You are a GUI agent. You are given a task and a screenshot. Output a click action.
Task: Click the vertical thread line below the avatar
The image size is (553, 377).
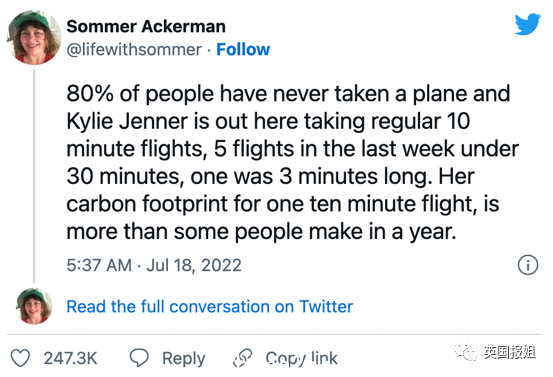[34, 176]
